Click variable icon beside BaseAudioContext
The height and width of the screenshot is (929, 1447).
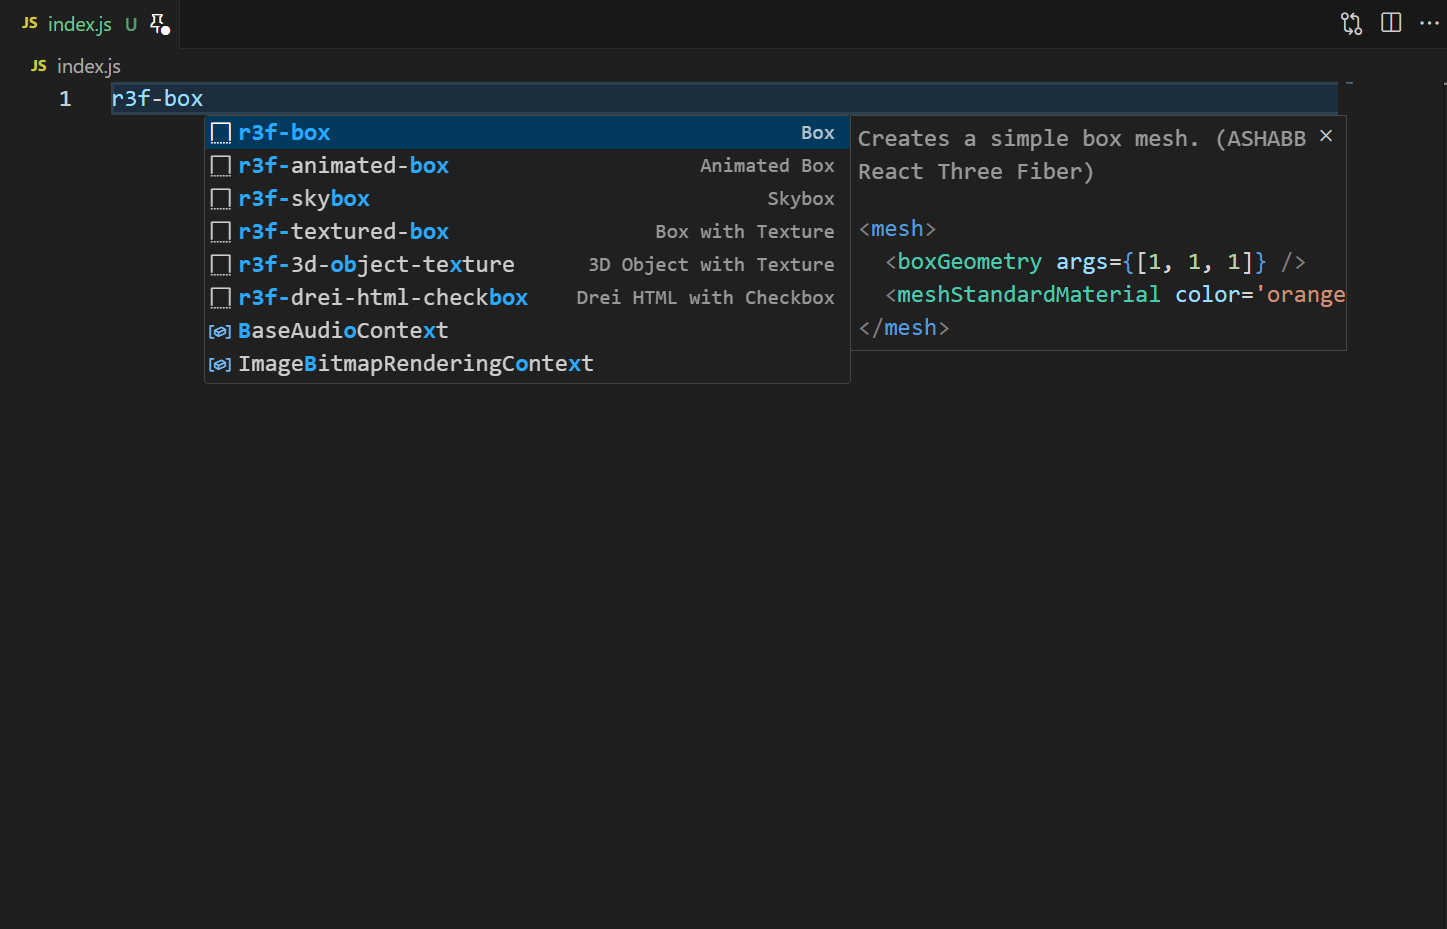220,331
